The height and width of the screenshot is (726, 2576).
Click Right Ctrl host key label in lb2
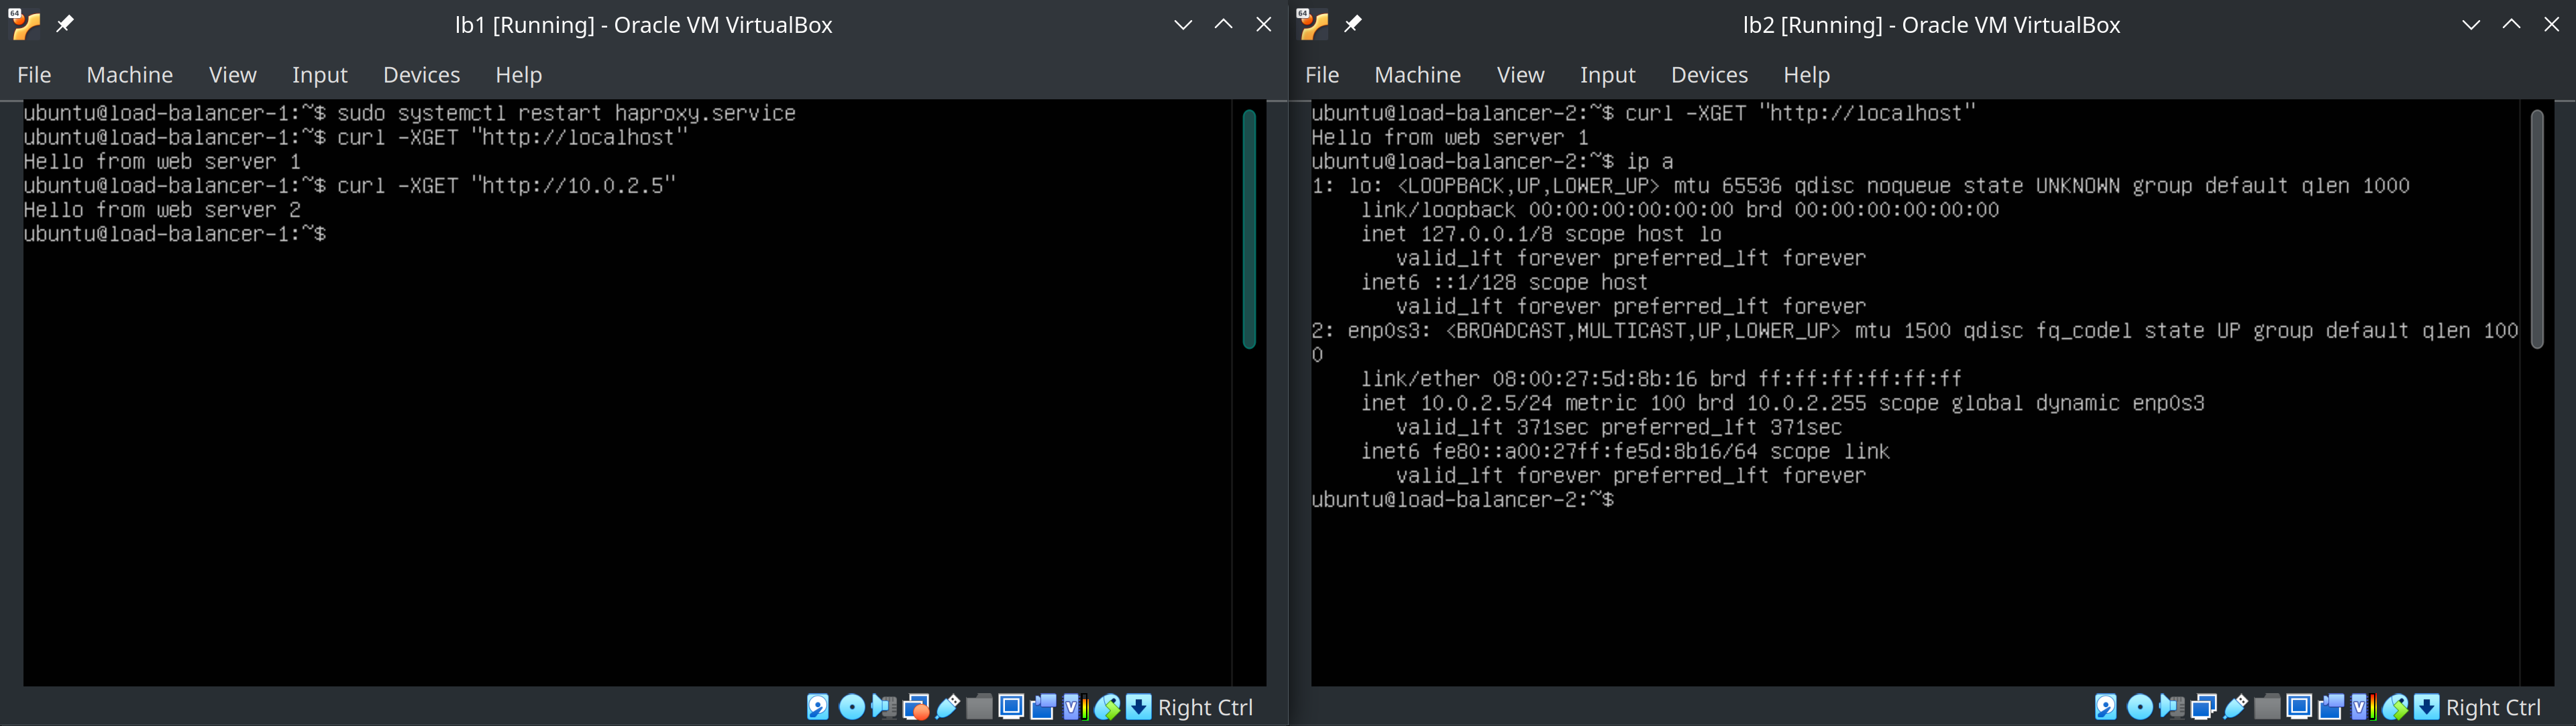click(x=2493, y=707)
